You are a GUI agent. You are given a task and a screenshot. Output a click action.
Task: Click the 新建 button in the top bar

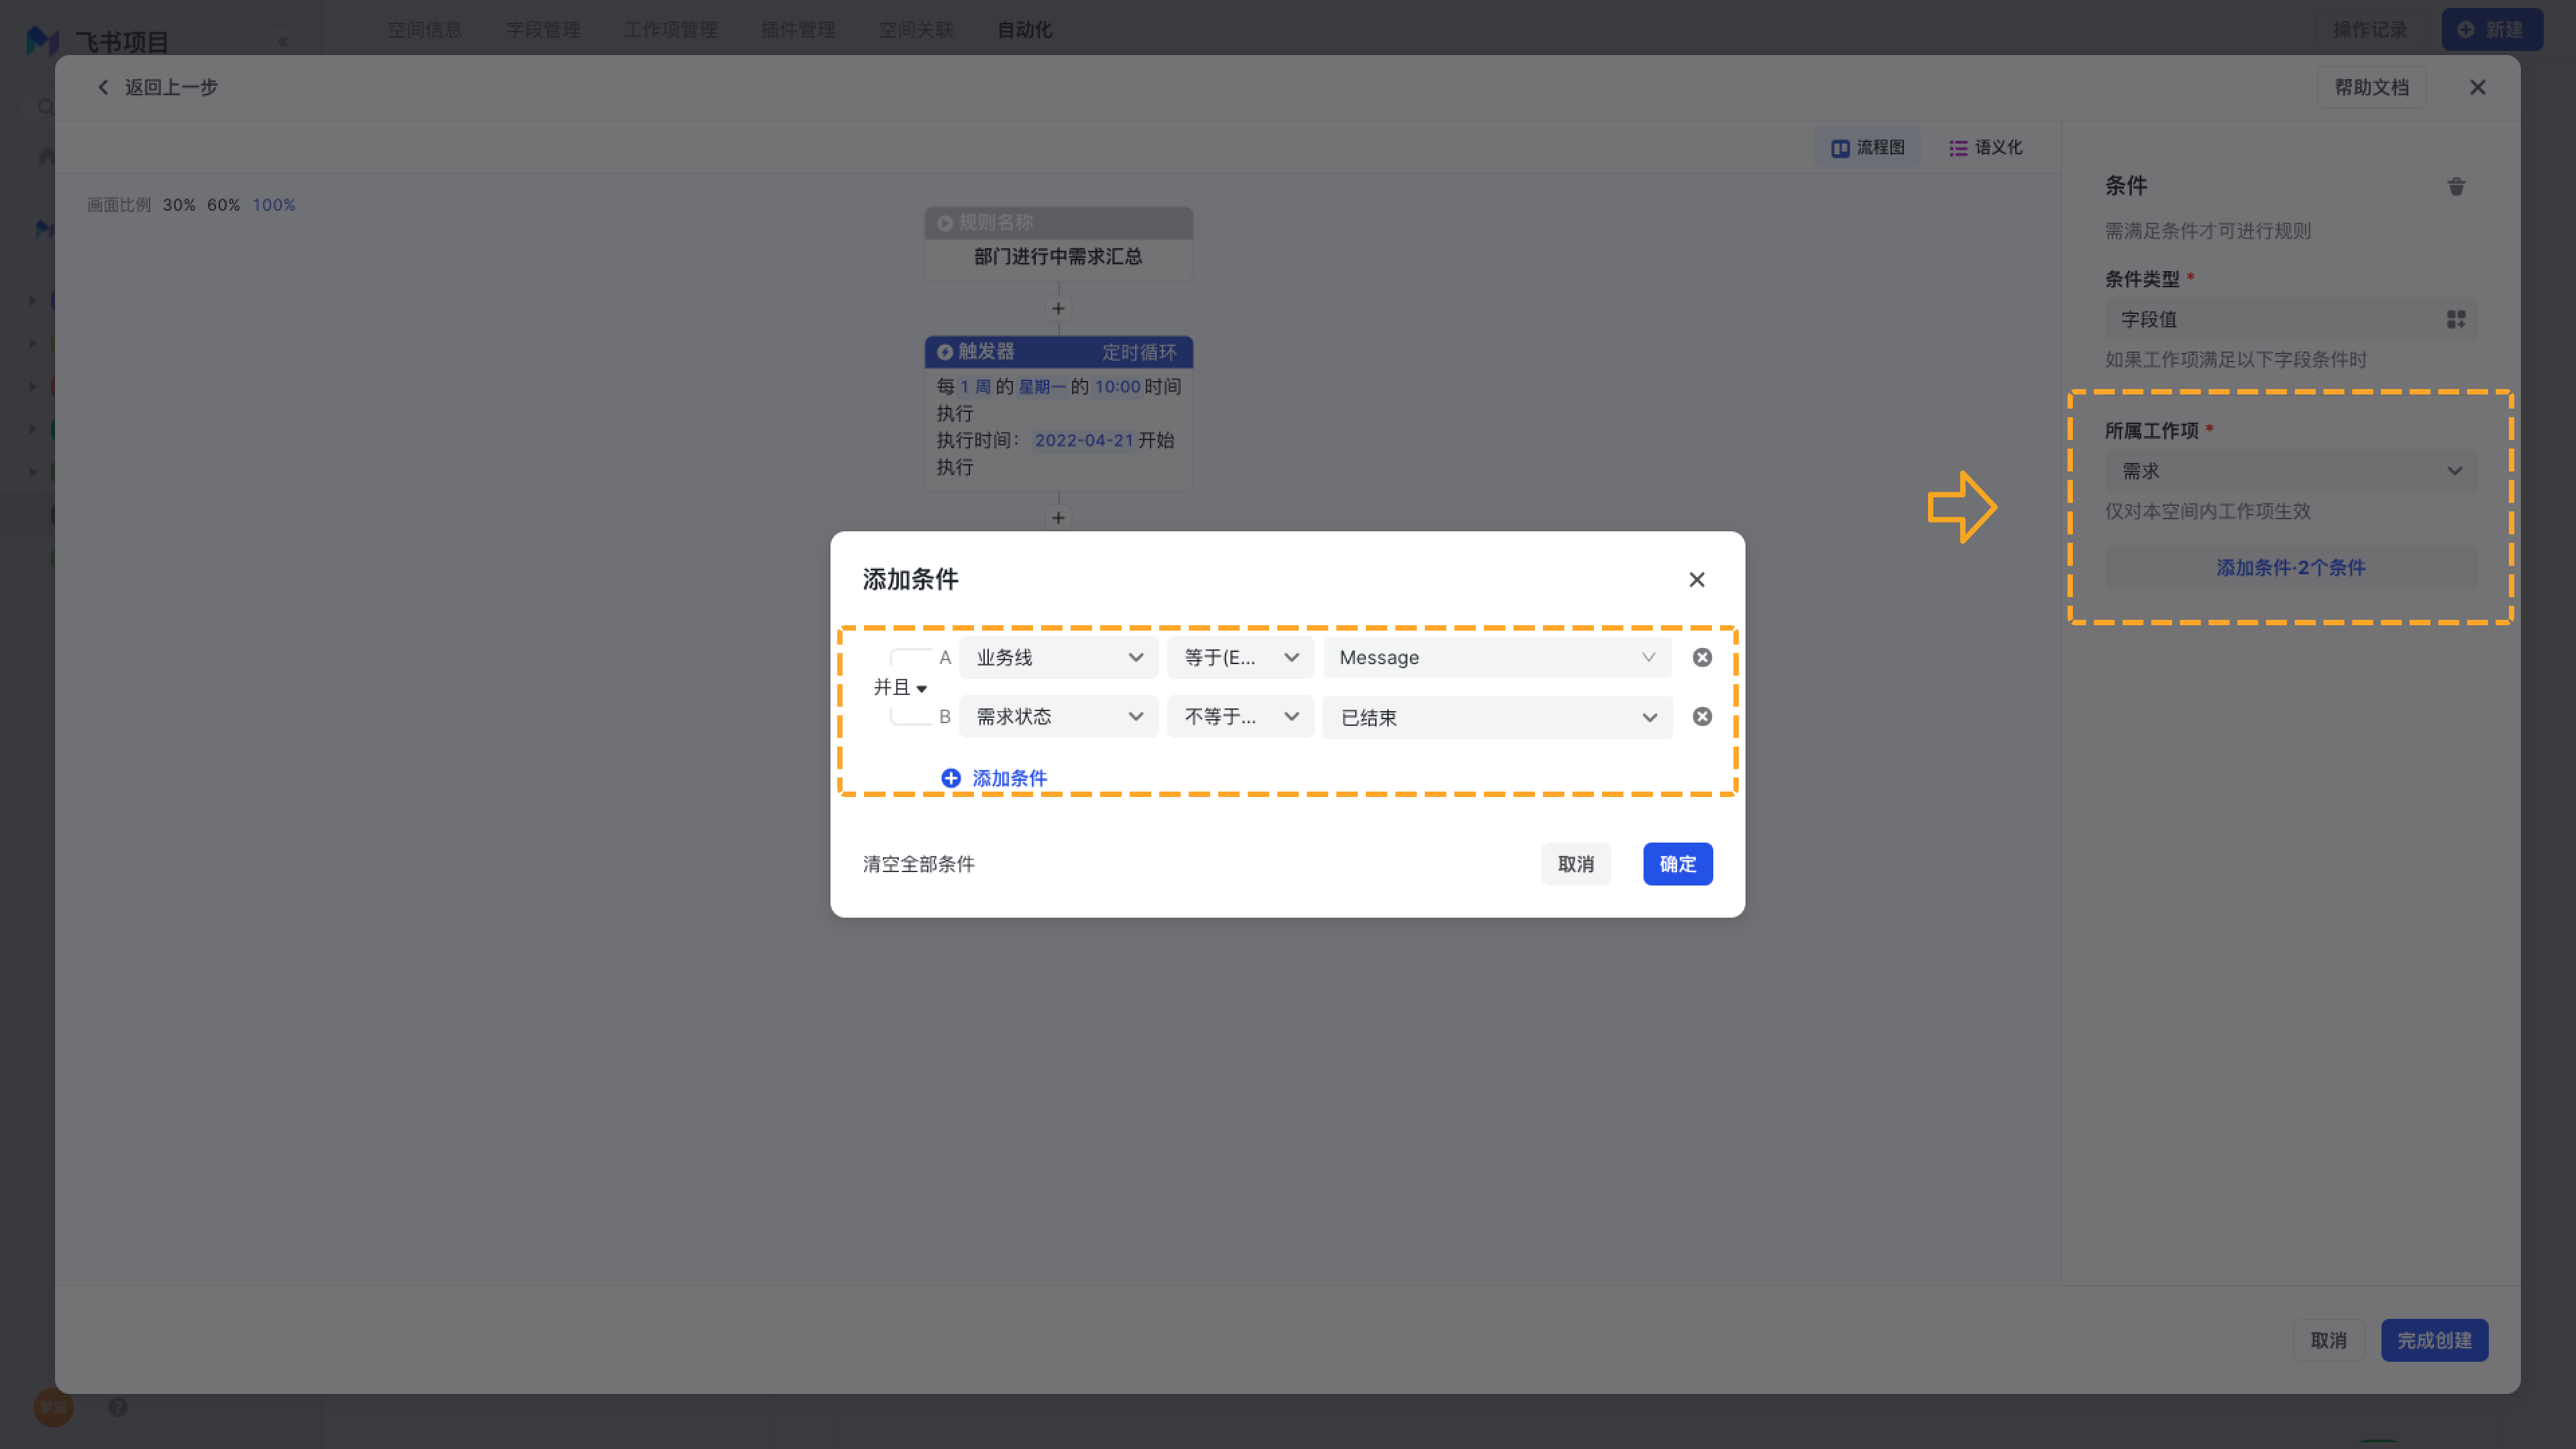pyautogui.click(x=2491, y=29)
